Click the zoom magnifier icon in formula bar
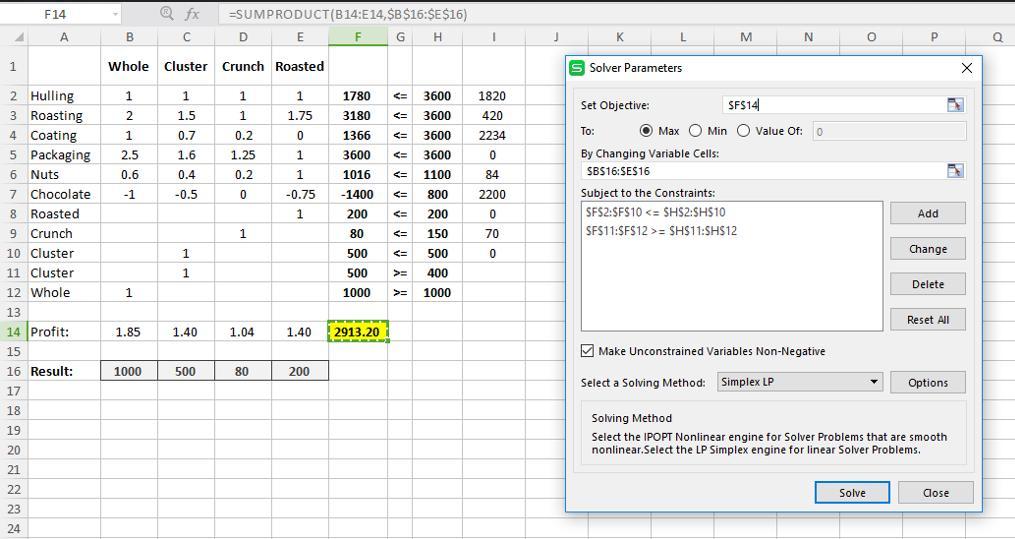Screen dimensions: 1015x539 (x=167, y=14)
